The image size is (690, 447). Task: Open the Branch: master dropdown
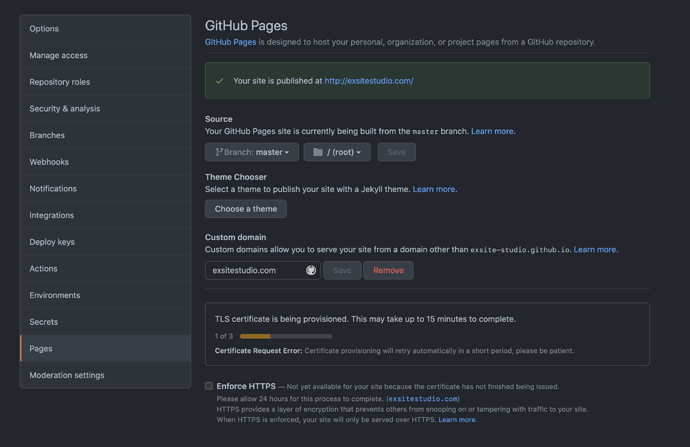click(x=252, y=152)
